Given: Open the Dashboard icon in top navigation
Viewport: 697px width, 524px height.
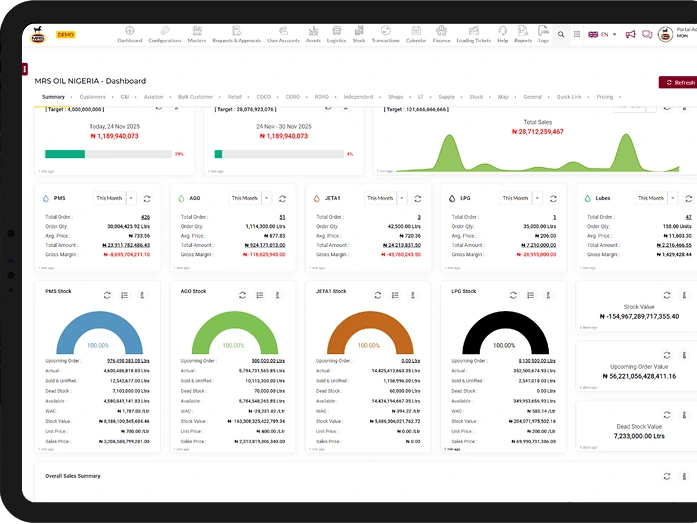Looking at the screenshot, I should coord(130,34).
